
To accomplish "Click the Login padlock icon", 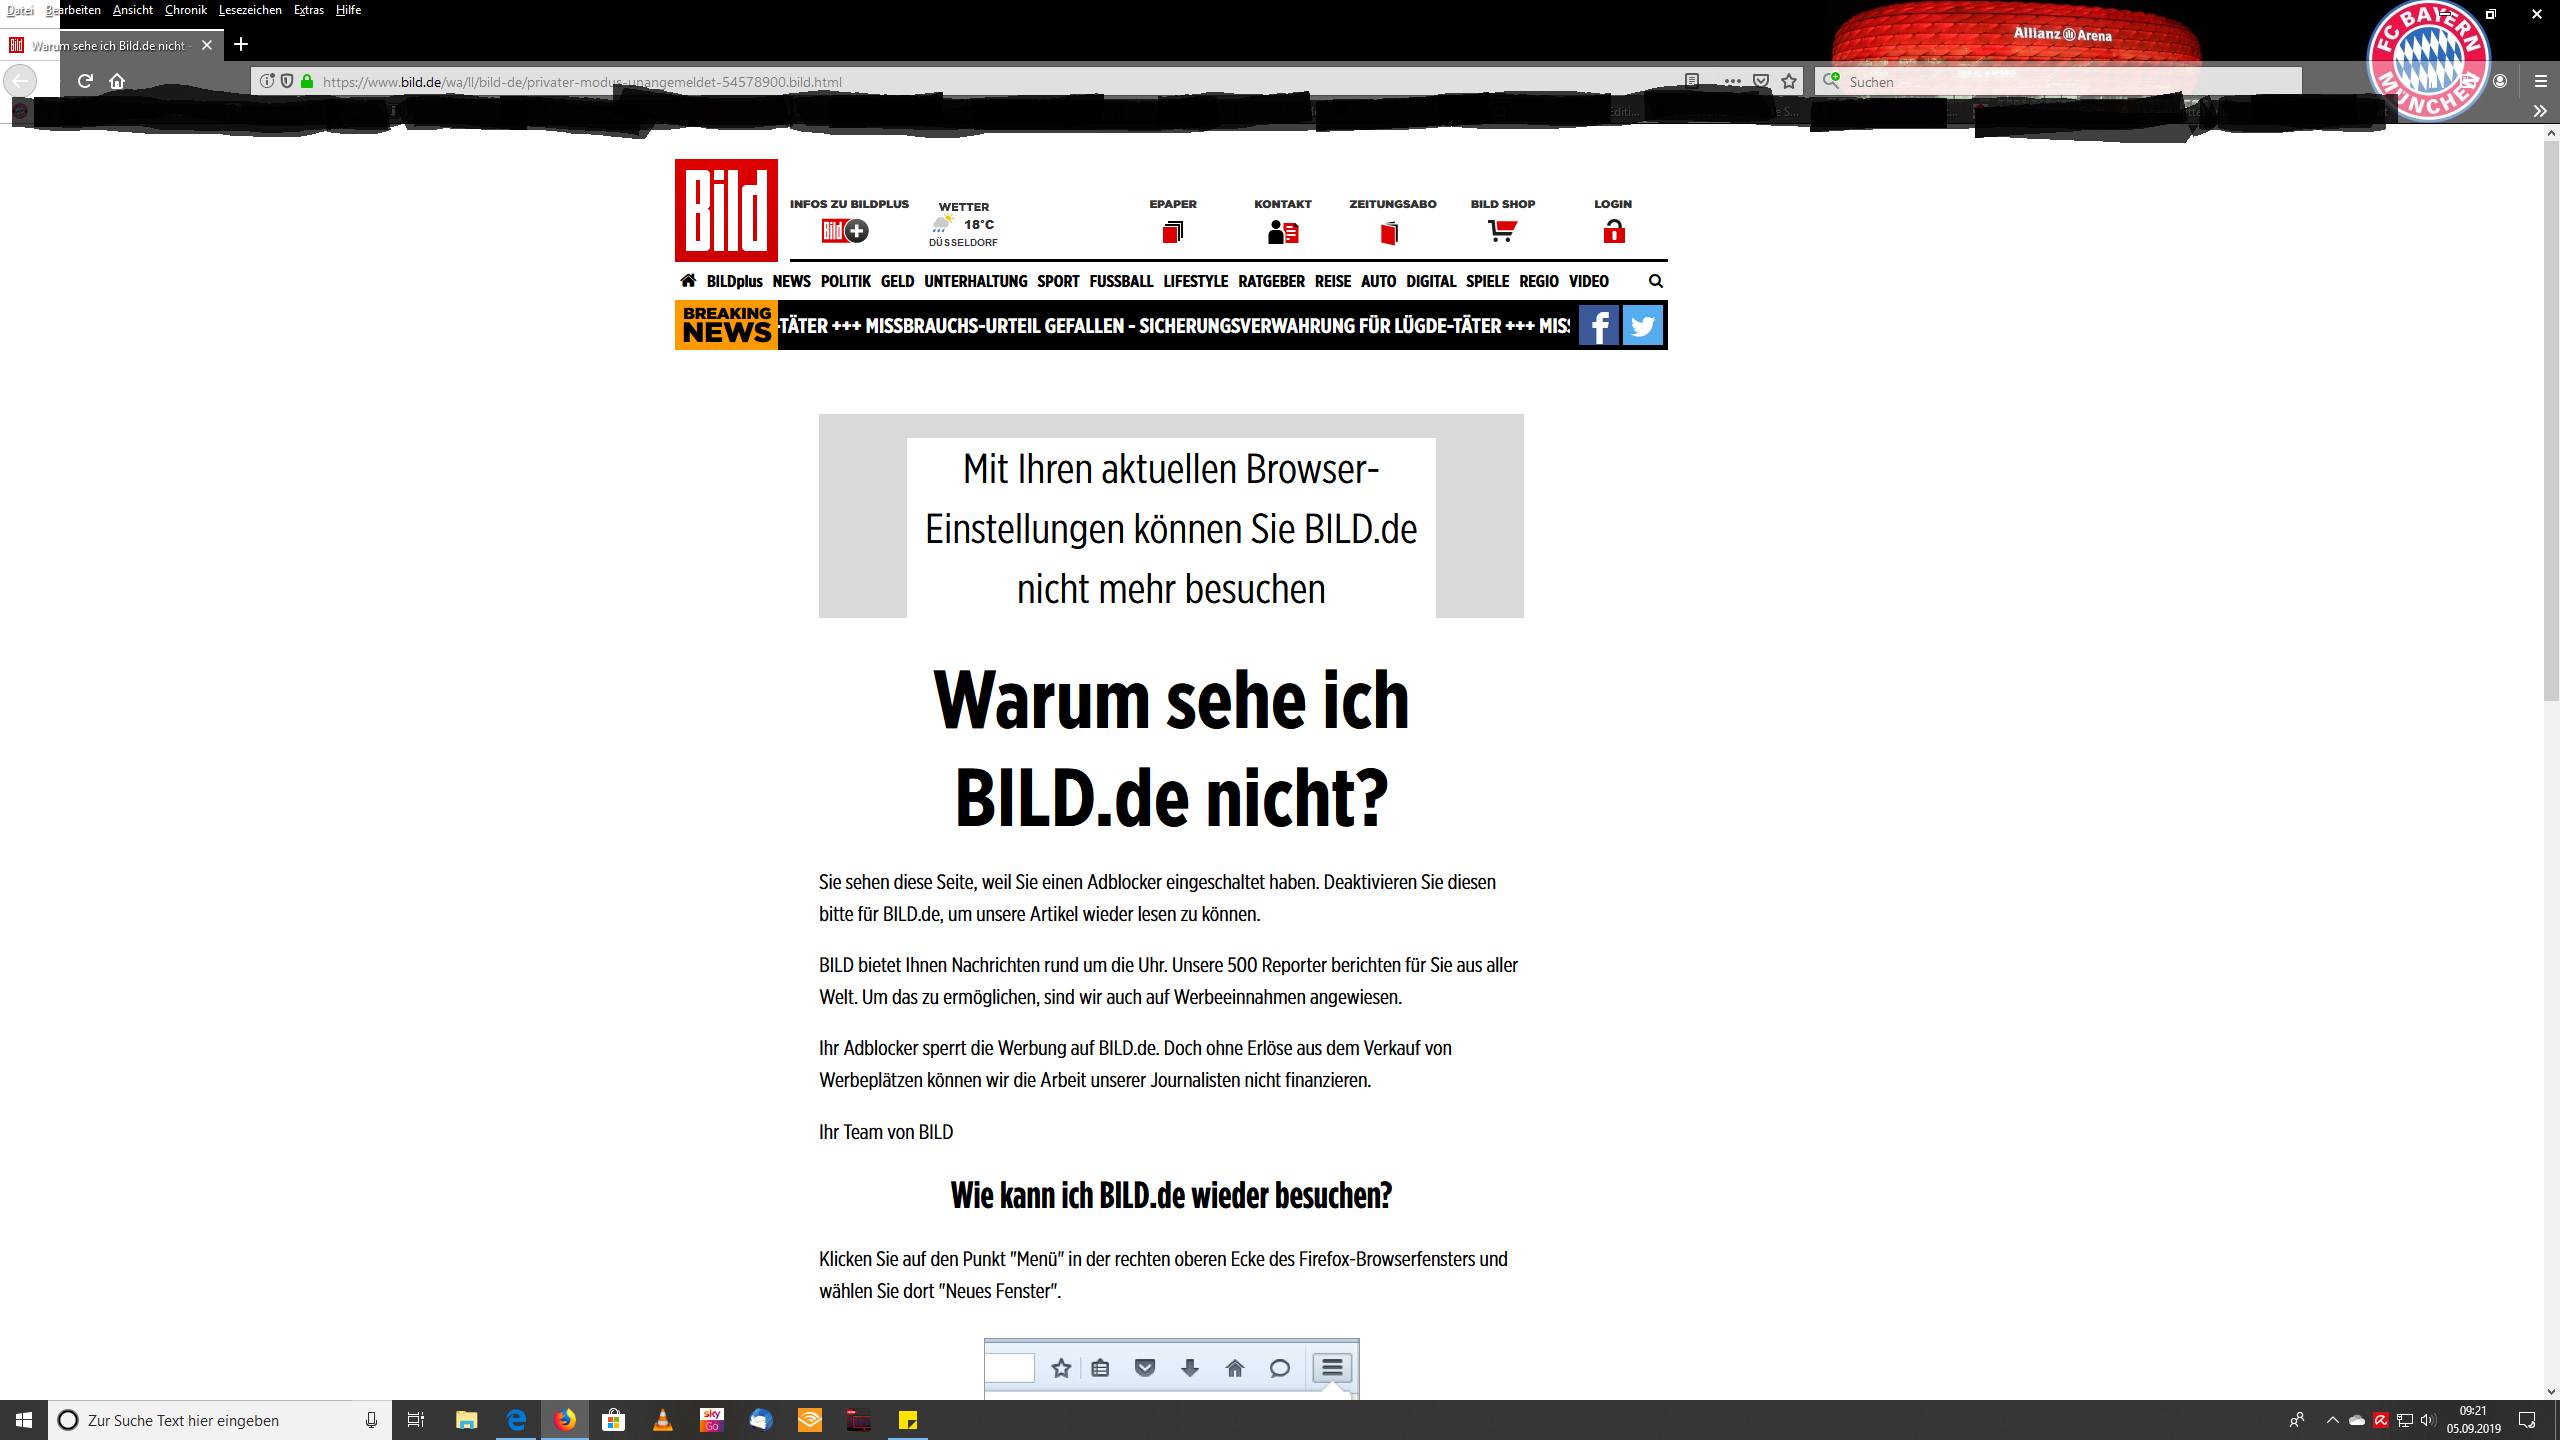I will pyautogui.click(x=1613, y=232).
